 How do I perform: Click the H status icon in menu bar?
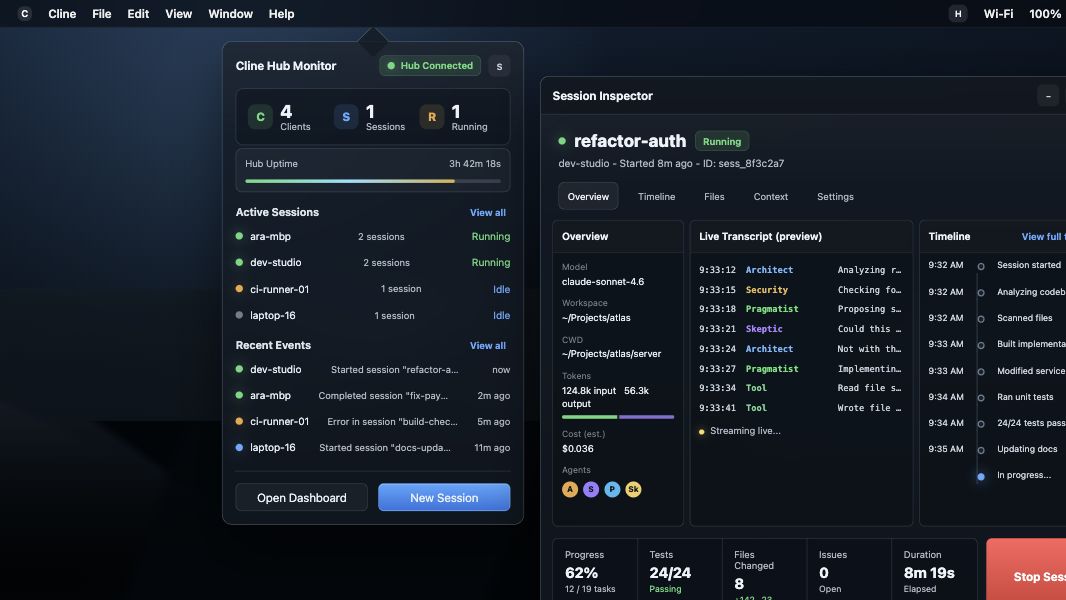[x=958, y=14]
